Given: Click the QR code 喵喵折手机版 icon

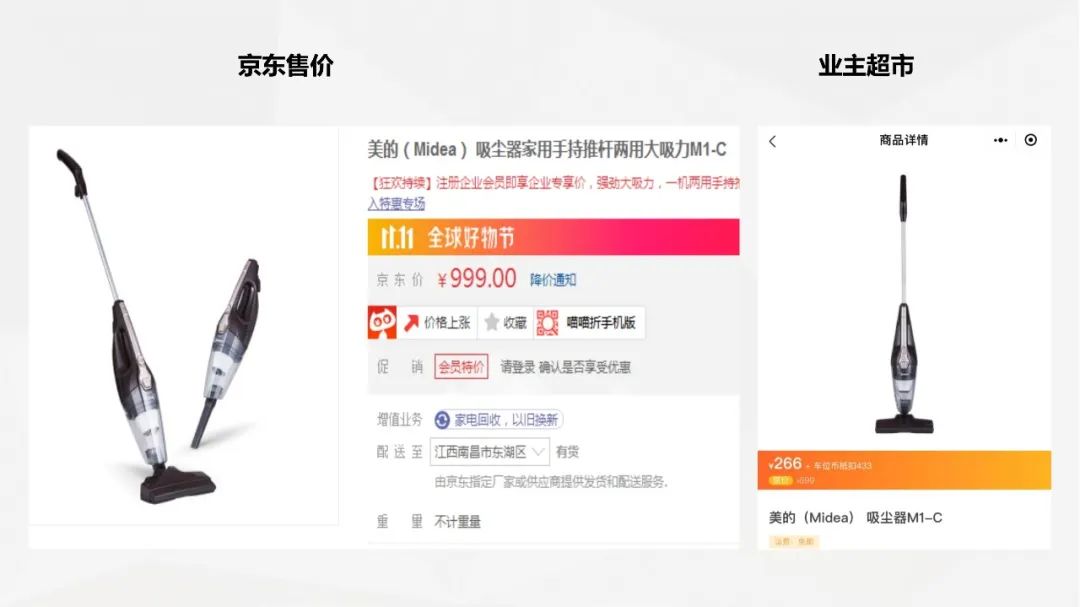Looking at the screenshot, I should tap(547, 322).
